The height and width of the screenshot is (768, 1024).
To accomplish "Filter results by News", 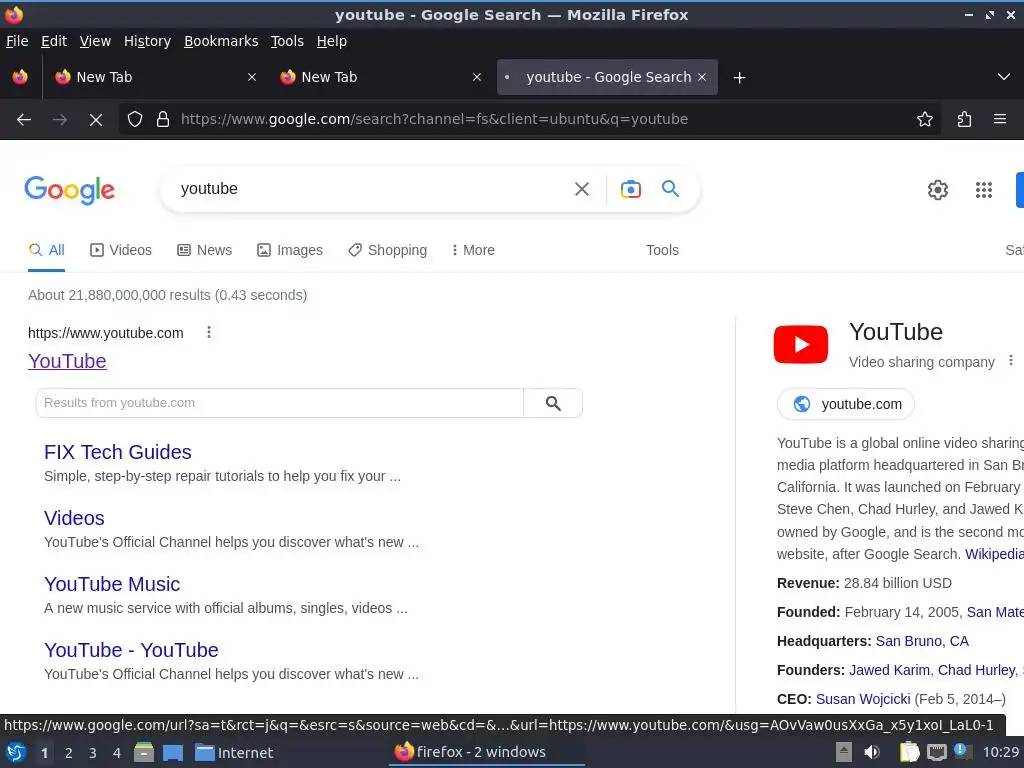I will (204, 250).
